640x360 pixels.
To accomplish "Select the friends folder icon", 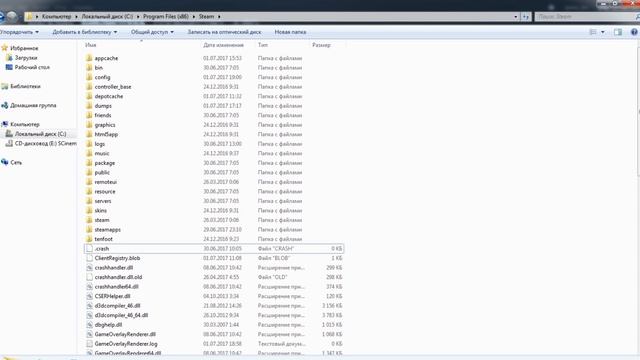I will pyautogui.click(x=89, y=115).
